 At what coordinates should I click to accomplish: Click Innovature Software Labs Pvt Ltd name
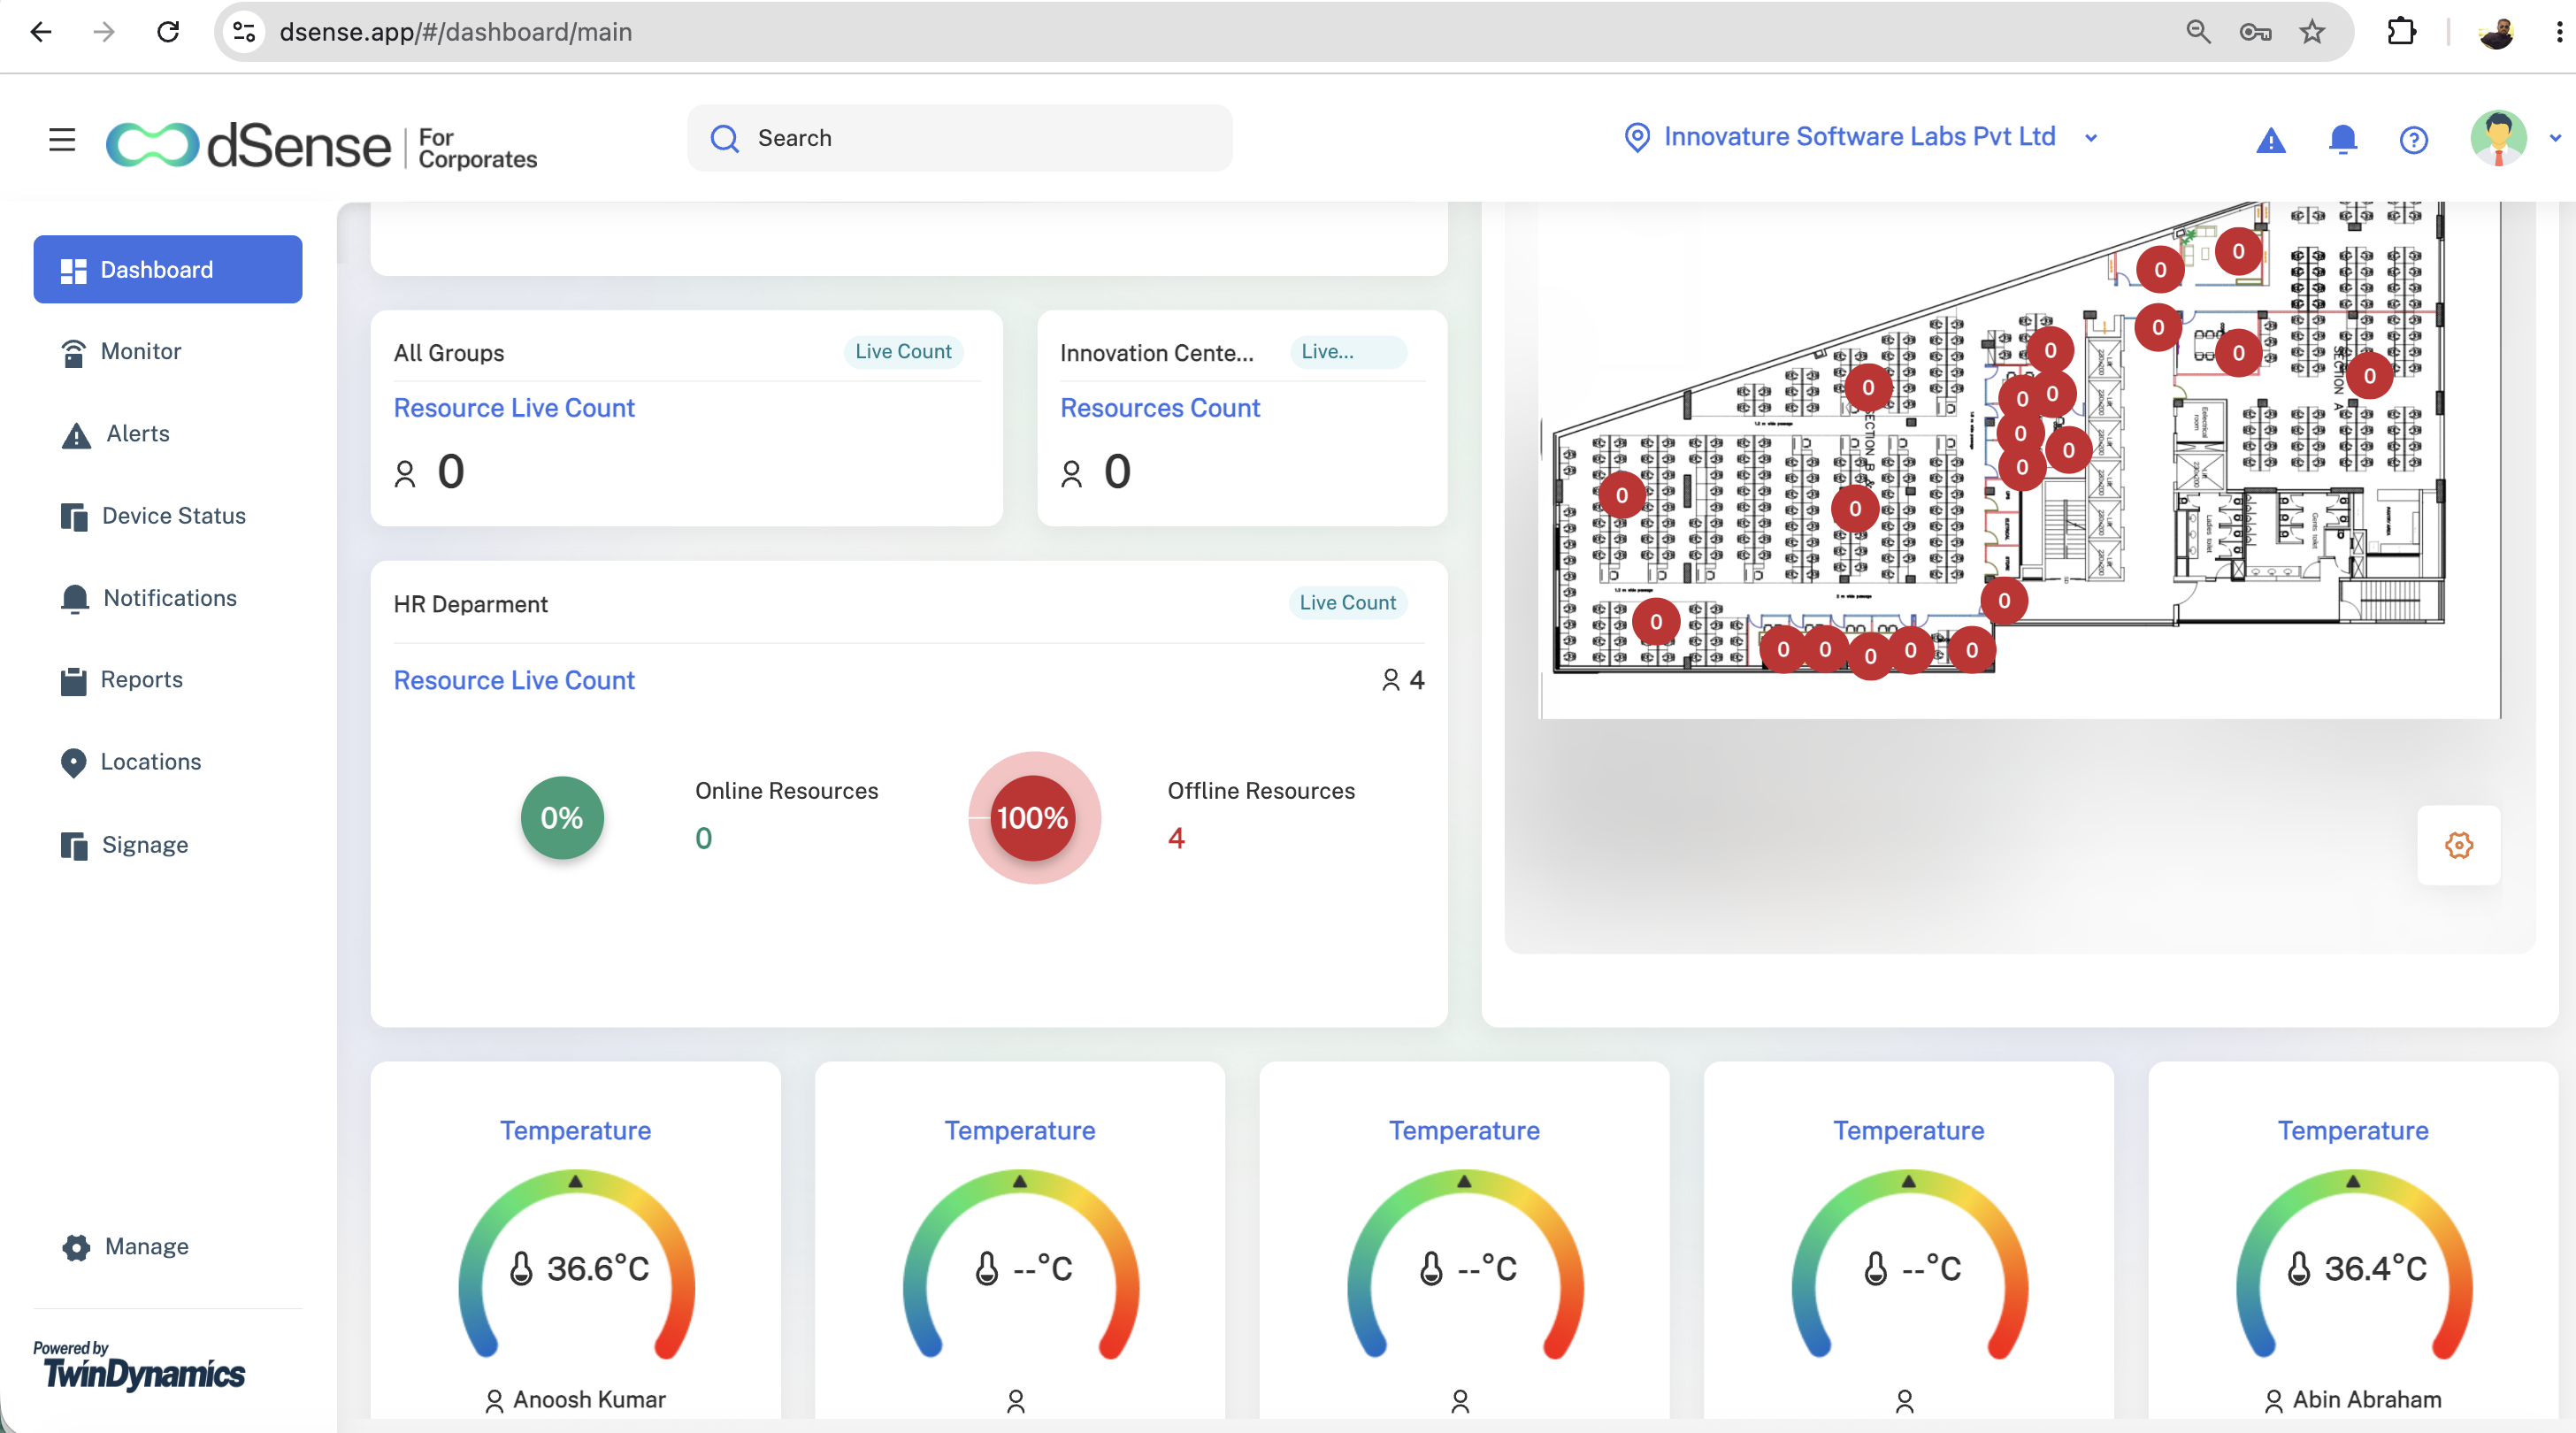pos(1859,137)
